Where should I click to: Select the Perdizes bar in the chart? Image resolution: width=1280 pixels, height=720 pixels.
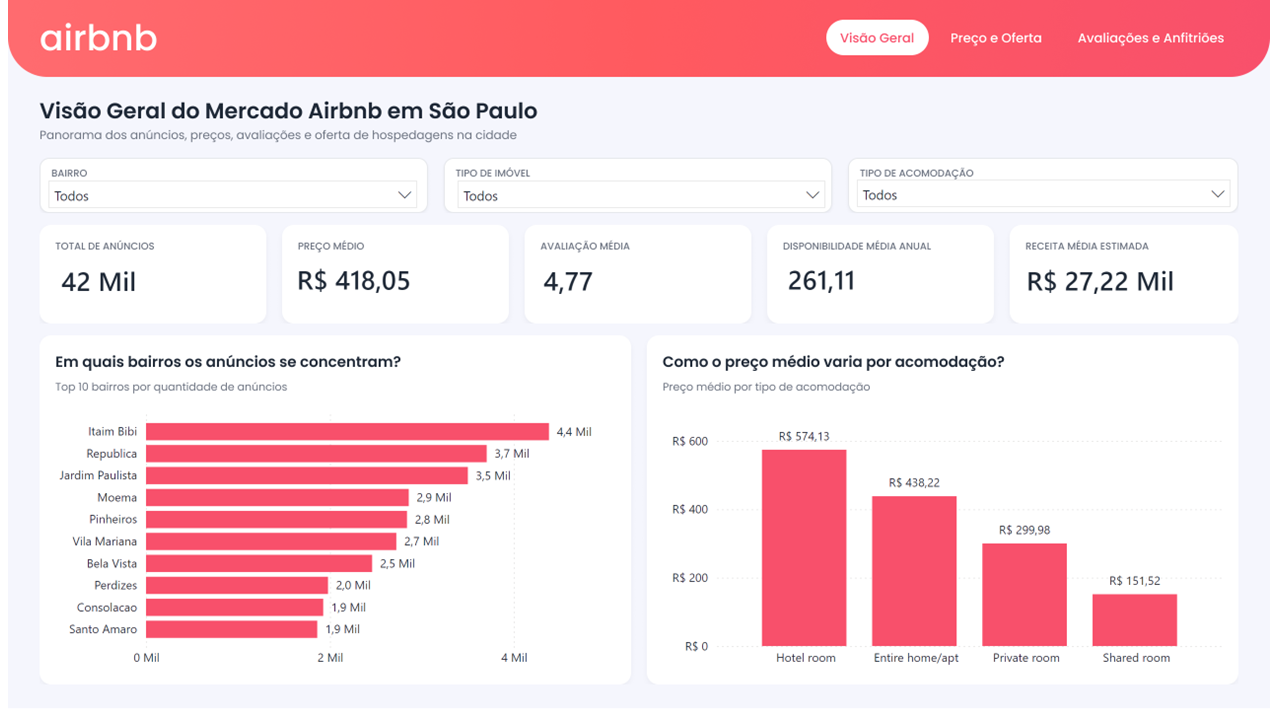click(237, 585)
